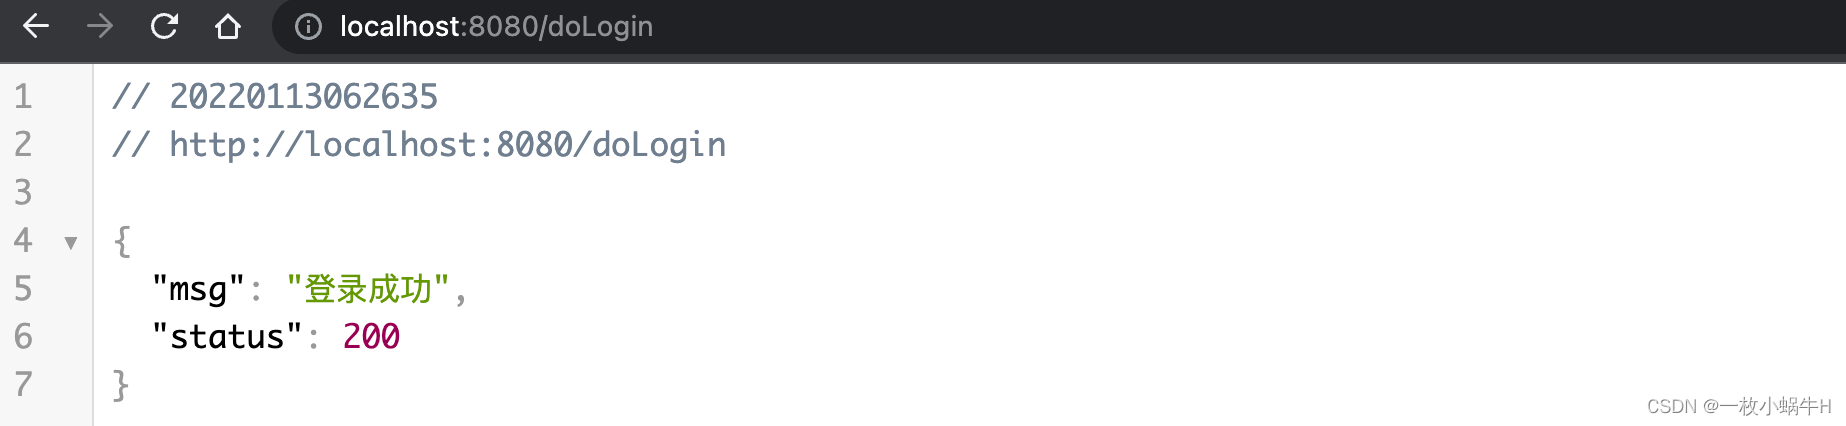Image resolution: width=1846 pixels, height=426 pixels.
Task: Click the browser forward arrow
Action: 100,26
